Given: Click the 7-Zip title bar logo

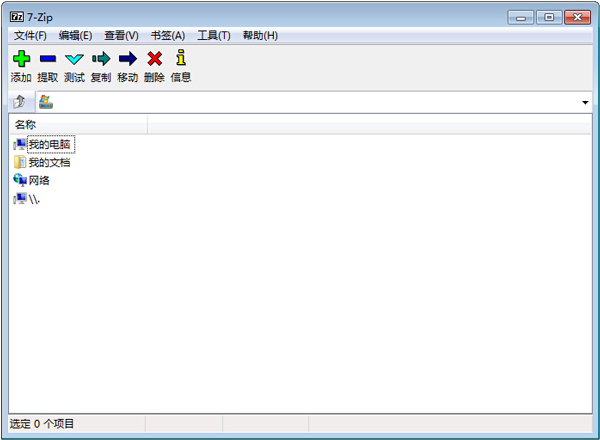Looking at the screenshot, I should pos(16,17).
